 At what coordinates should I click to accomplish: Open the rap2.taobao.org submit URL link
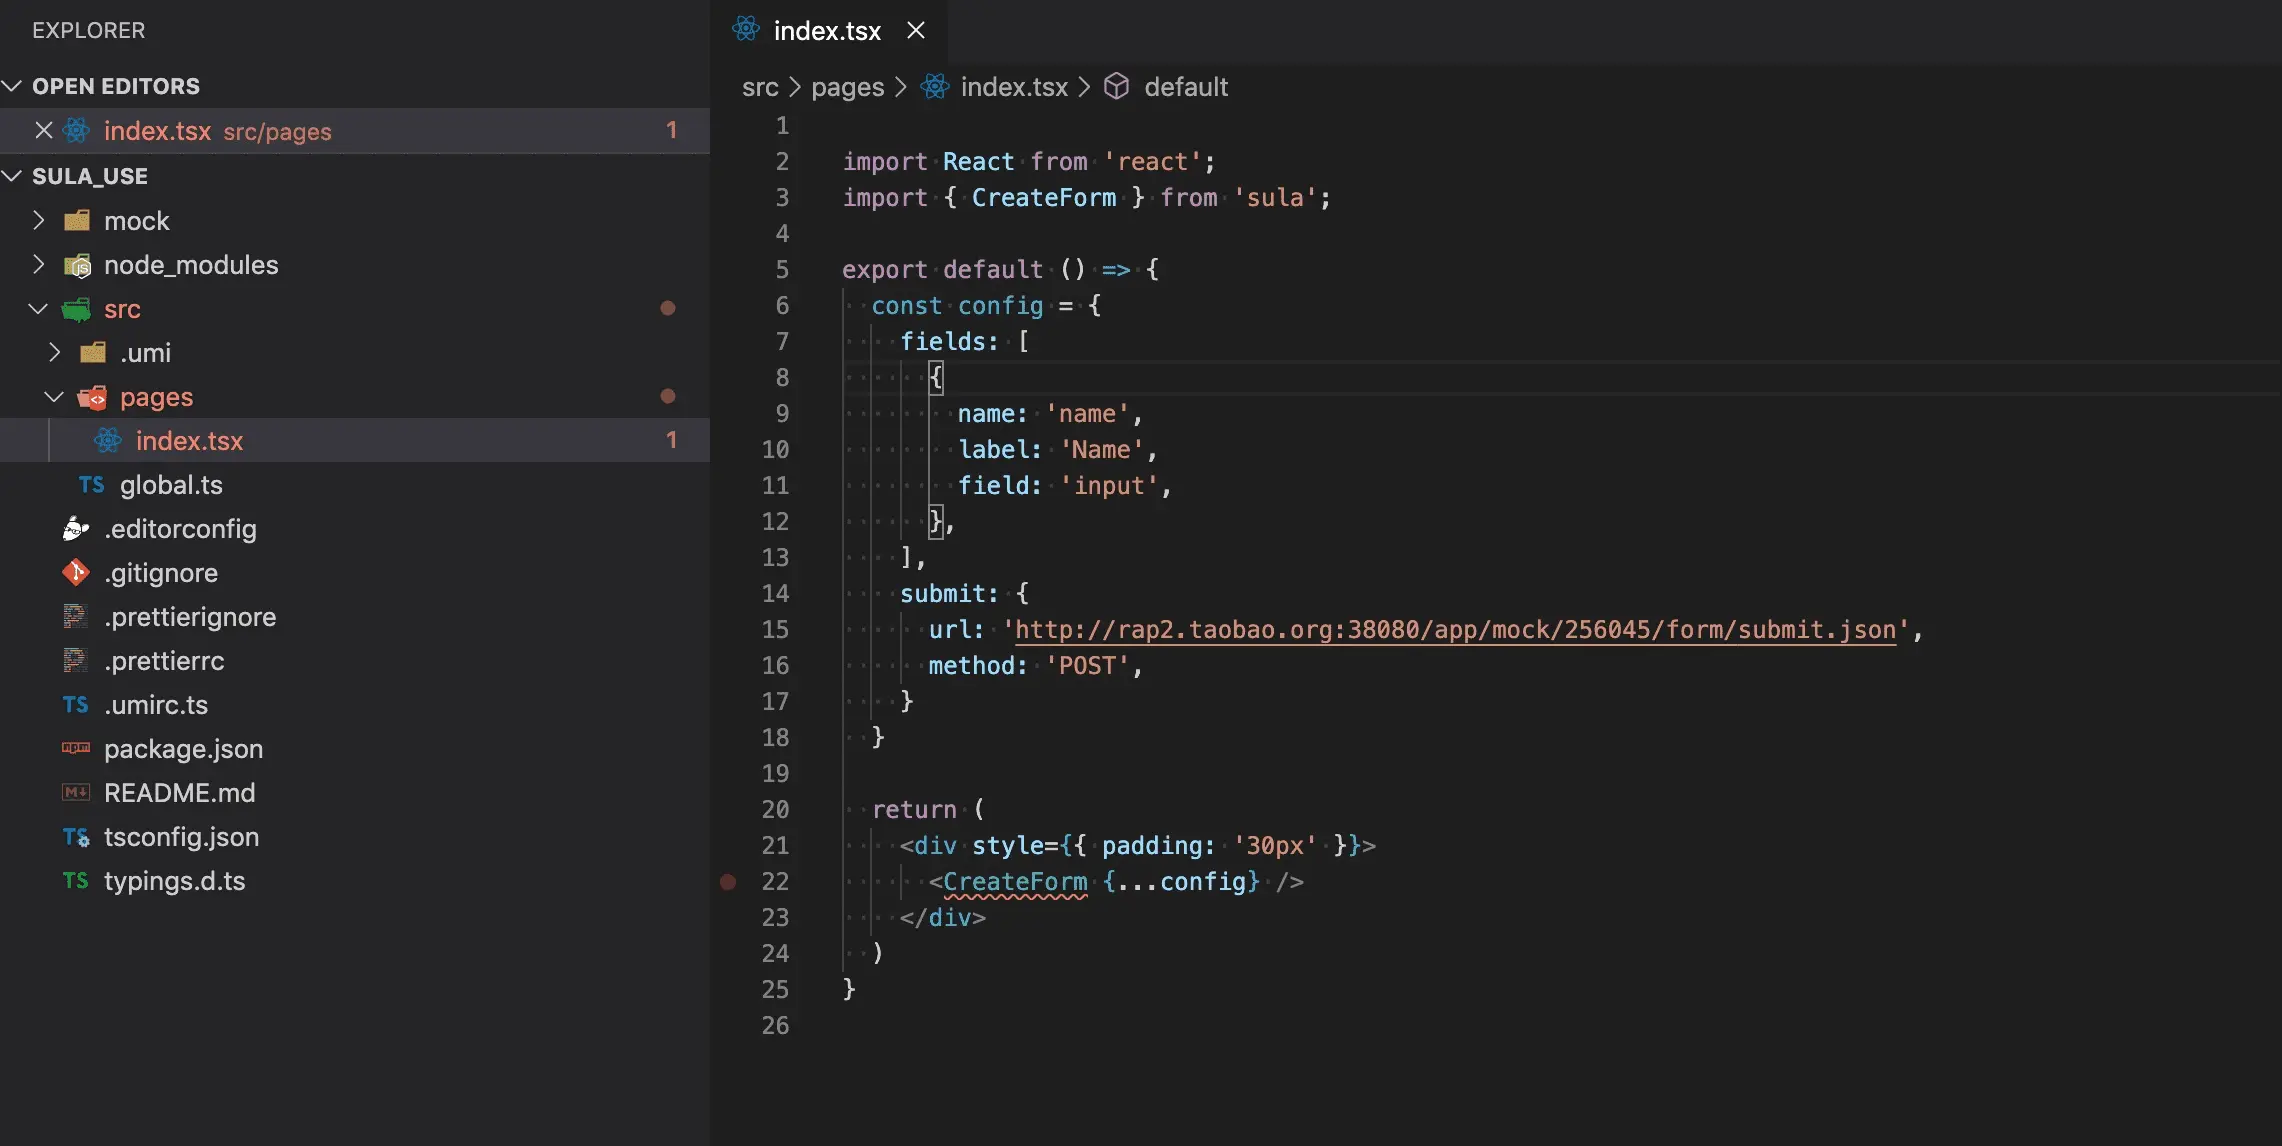coord(1455,630)
